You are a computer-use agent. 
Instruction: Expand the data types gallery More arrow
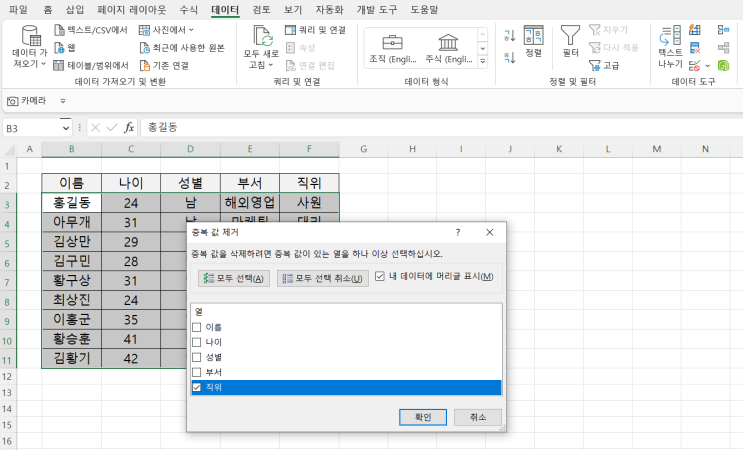[x=482, y=61]
